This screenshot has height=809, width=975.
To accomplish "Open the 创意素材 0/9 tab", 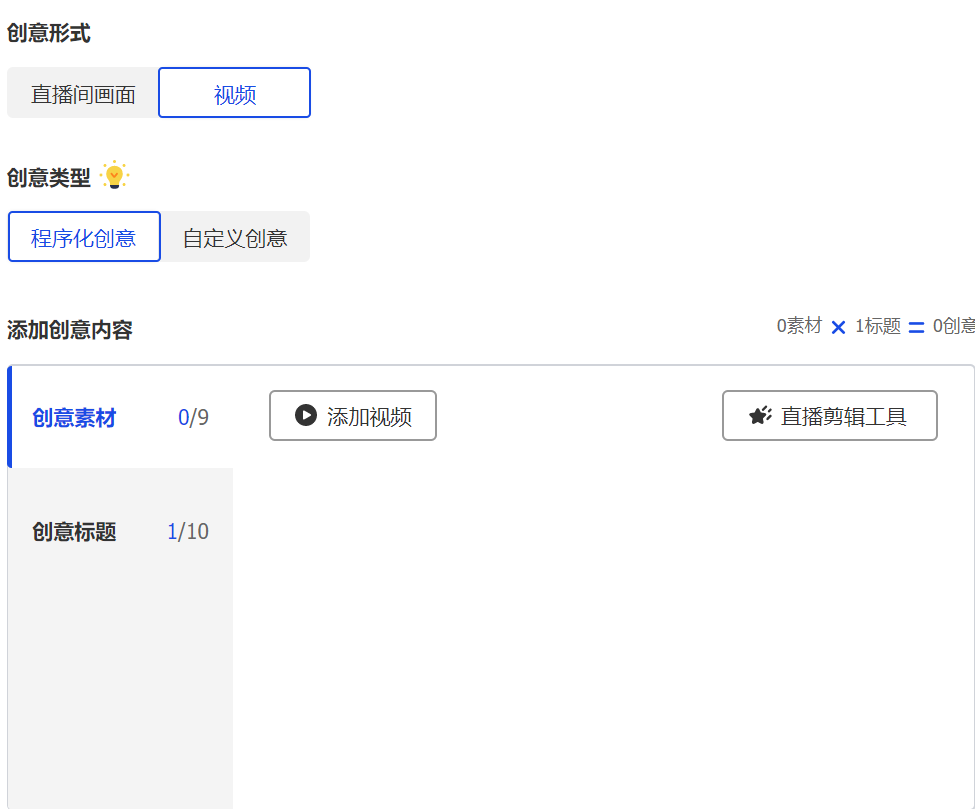I will (x=121, y=417).
